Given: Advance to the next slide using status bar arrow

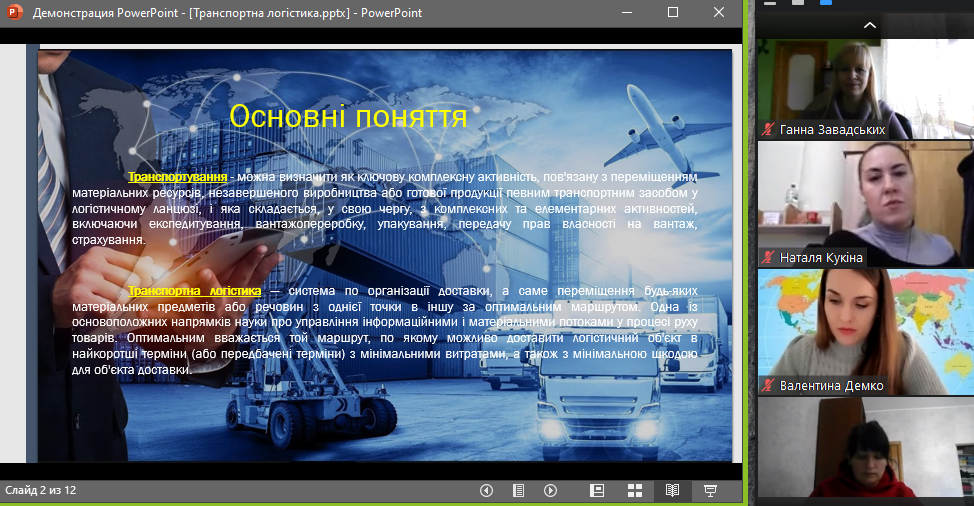Looking at the screenshot, I should point(550,490).
